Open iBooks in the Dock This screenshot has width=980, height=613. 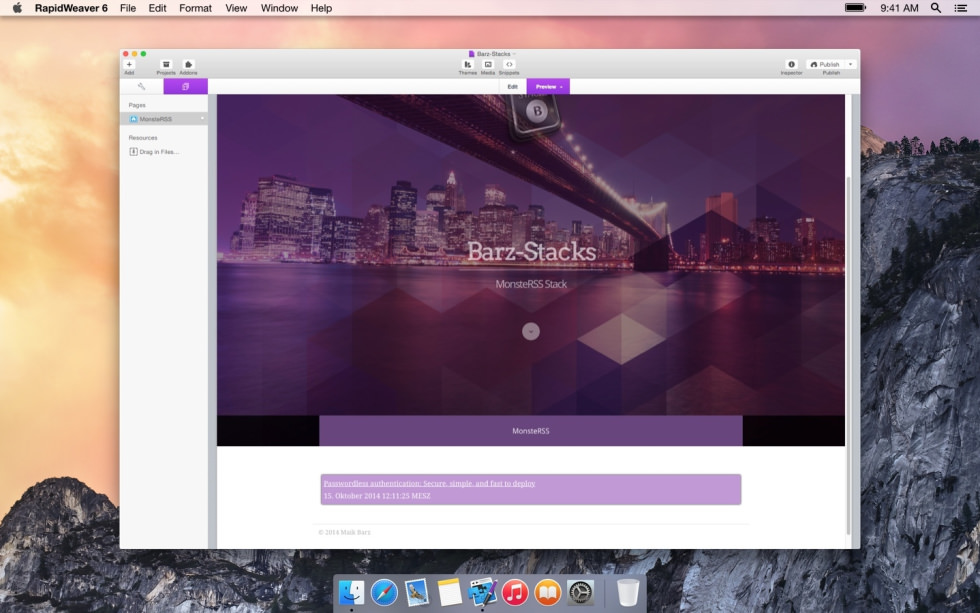click(548, 592)
